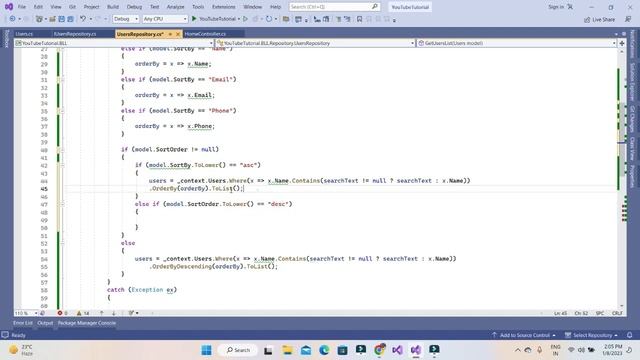Open Google Chrome from the taskbar
The height and width of the screenshot is (360, 640).
(x=379, y=350)
